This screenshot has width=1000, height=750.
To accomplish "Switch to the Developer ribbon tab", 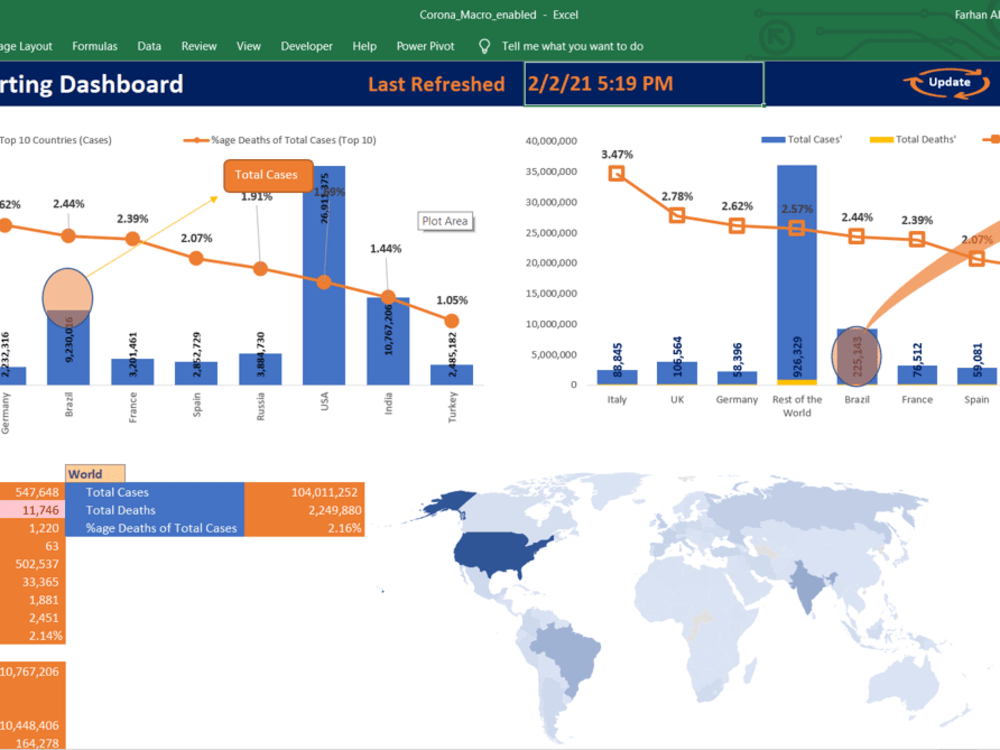I will point(306,45).
